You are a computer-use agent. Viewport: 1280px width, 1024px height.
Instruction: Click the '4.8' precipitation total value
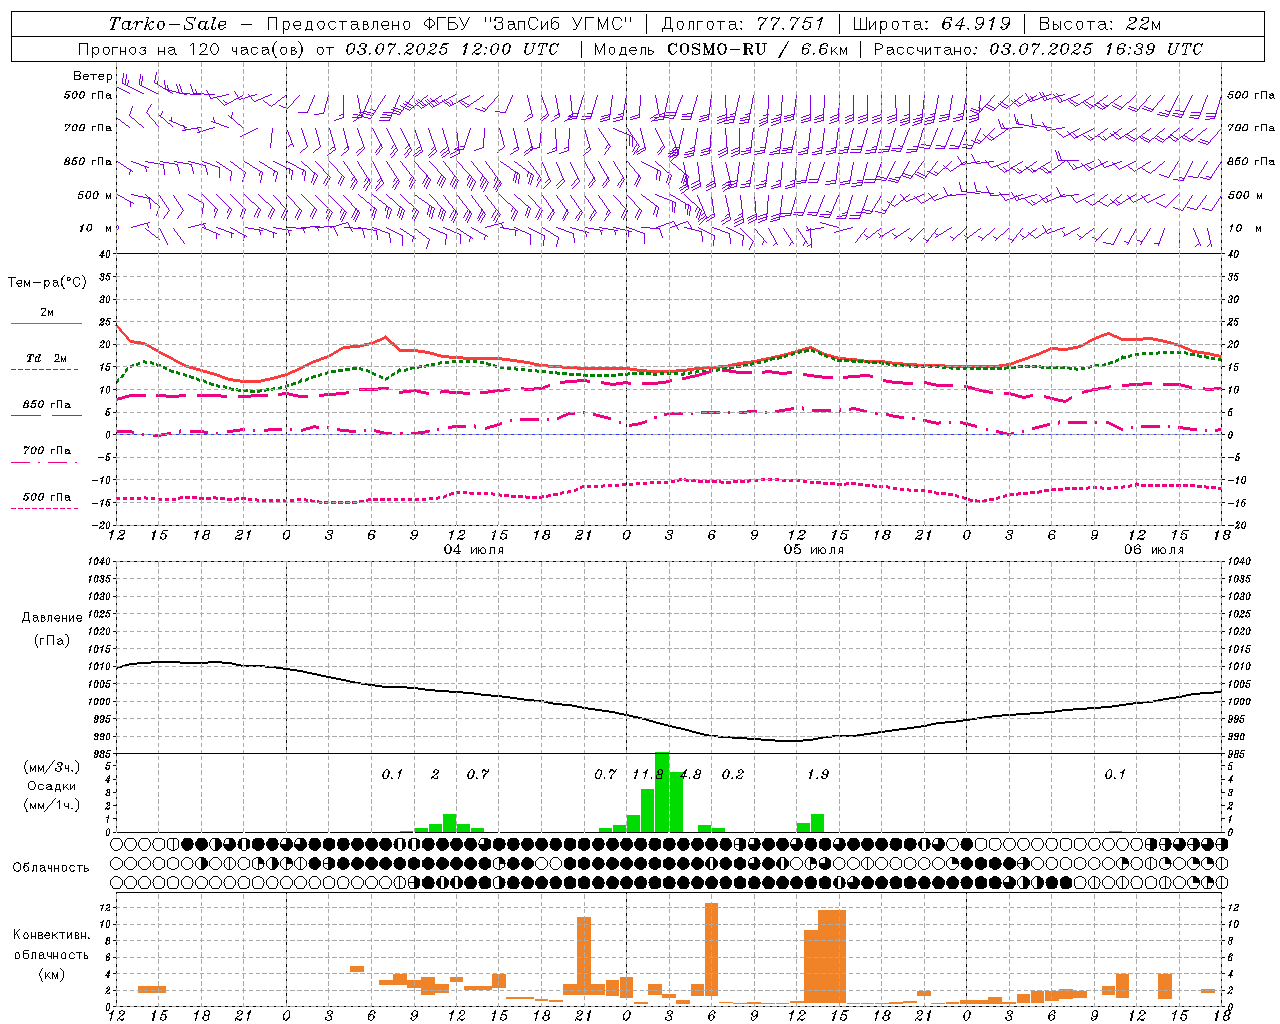690,774
